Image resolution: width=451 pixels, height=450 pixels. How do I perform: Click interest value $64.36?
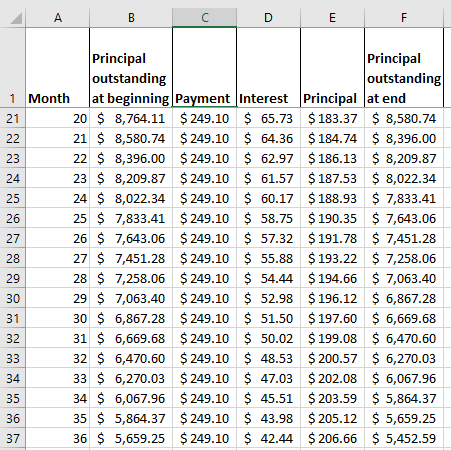(x=268, y=138)
